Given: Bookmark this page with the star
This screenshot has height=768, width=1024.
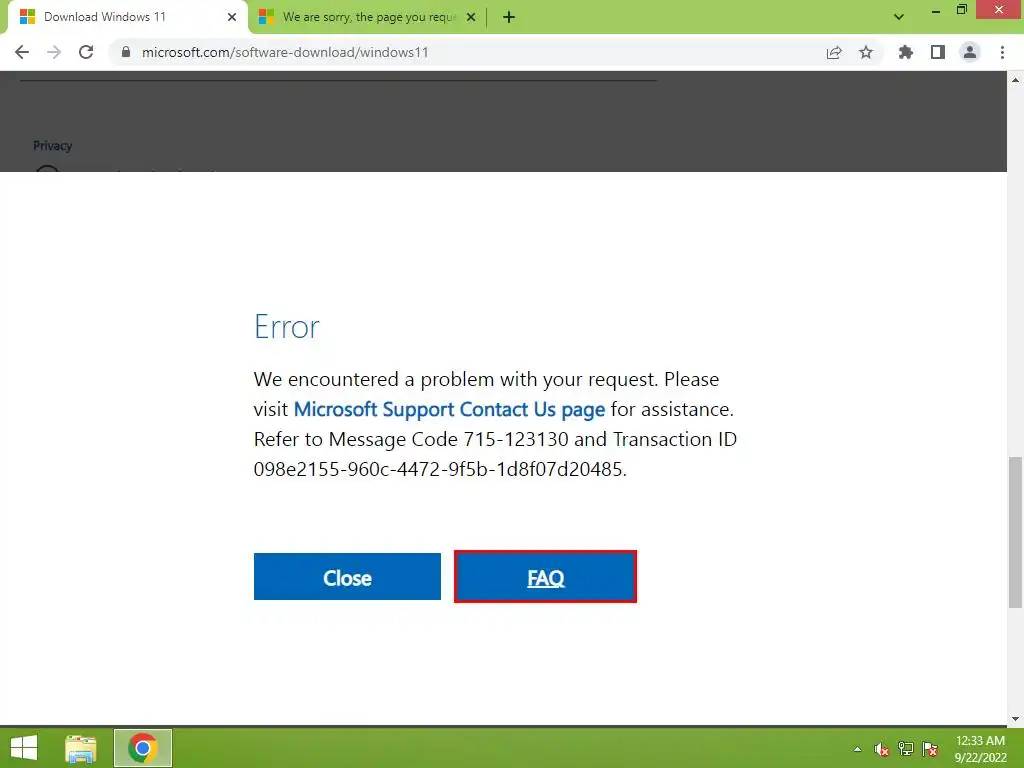Looking at the screenshot, I should tap(866, 52).
